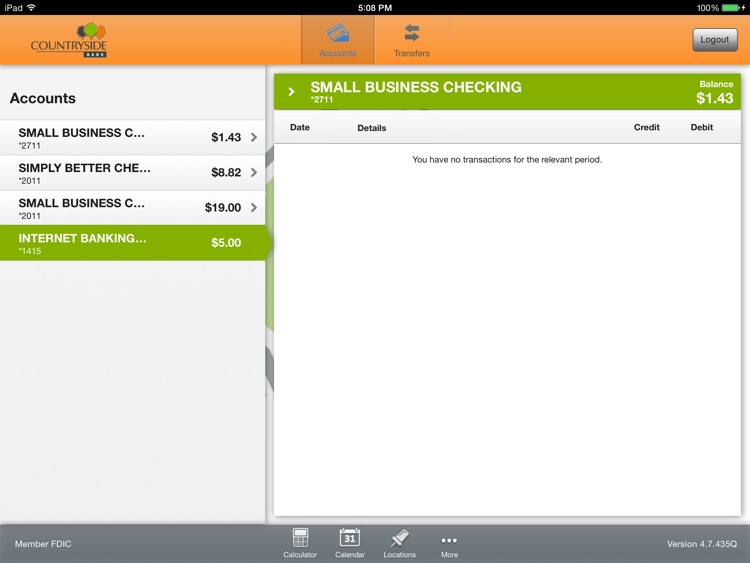Open the Locations pushpin
Screen dimensions: 750x563
click(x=399, y=543)
